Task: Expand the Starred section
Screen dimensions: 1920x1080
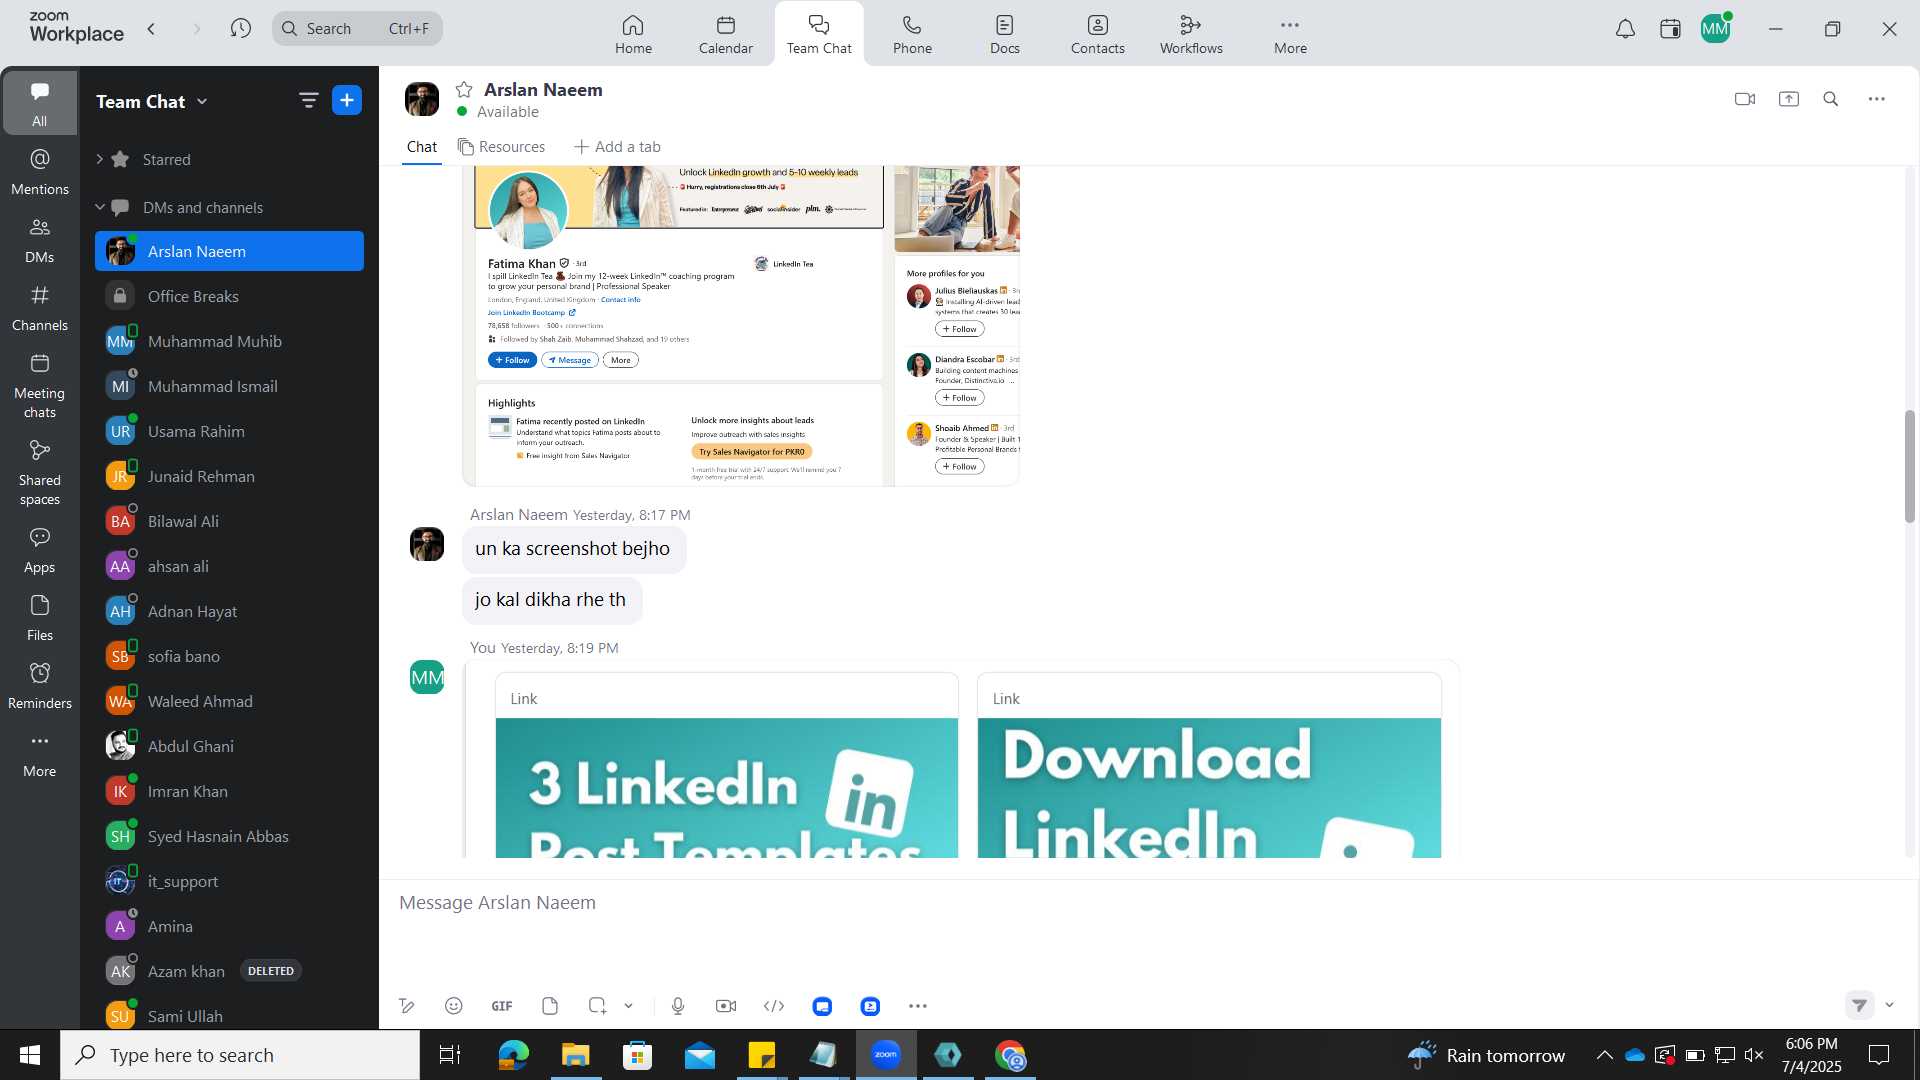Action: (x=100, y=159)
